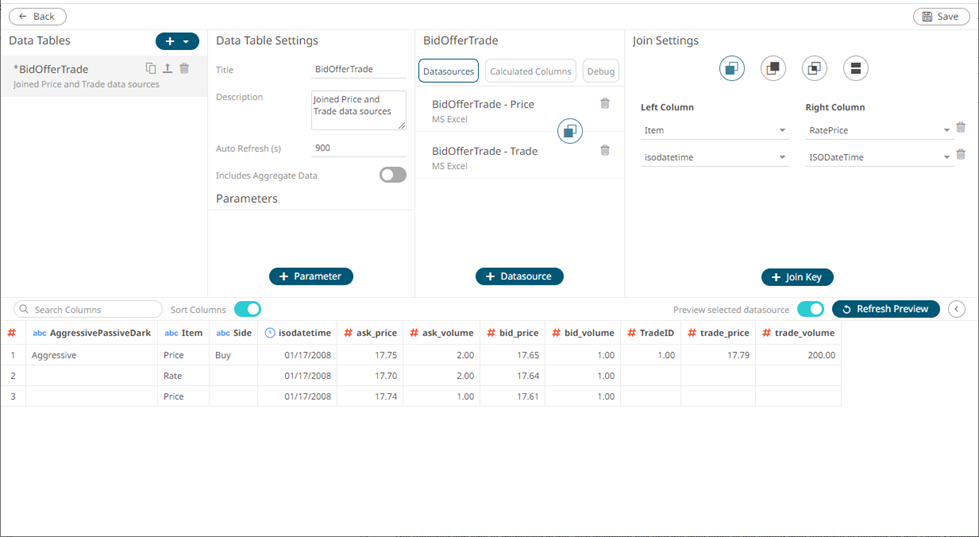Screen dimensions: 979x537
Task: Expand the ISODateTime right column dropdown
Action: [x=945, y=158]
